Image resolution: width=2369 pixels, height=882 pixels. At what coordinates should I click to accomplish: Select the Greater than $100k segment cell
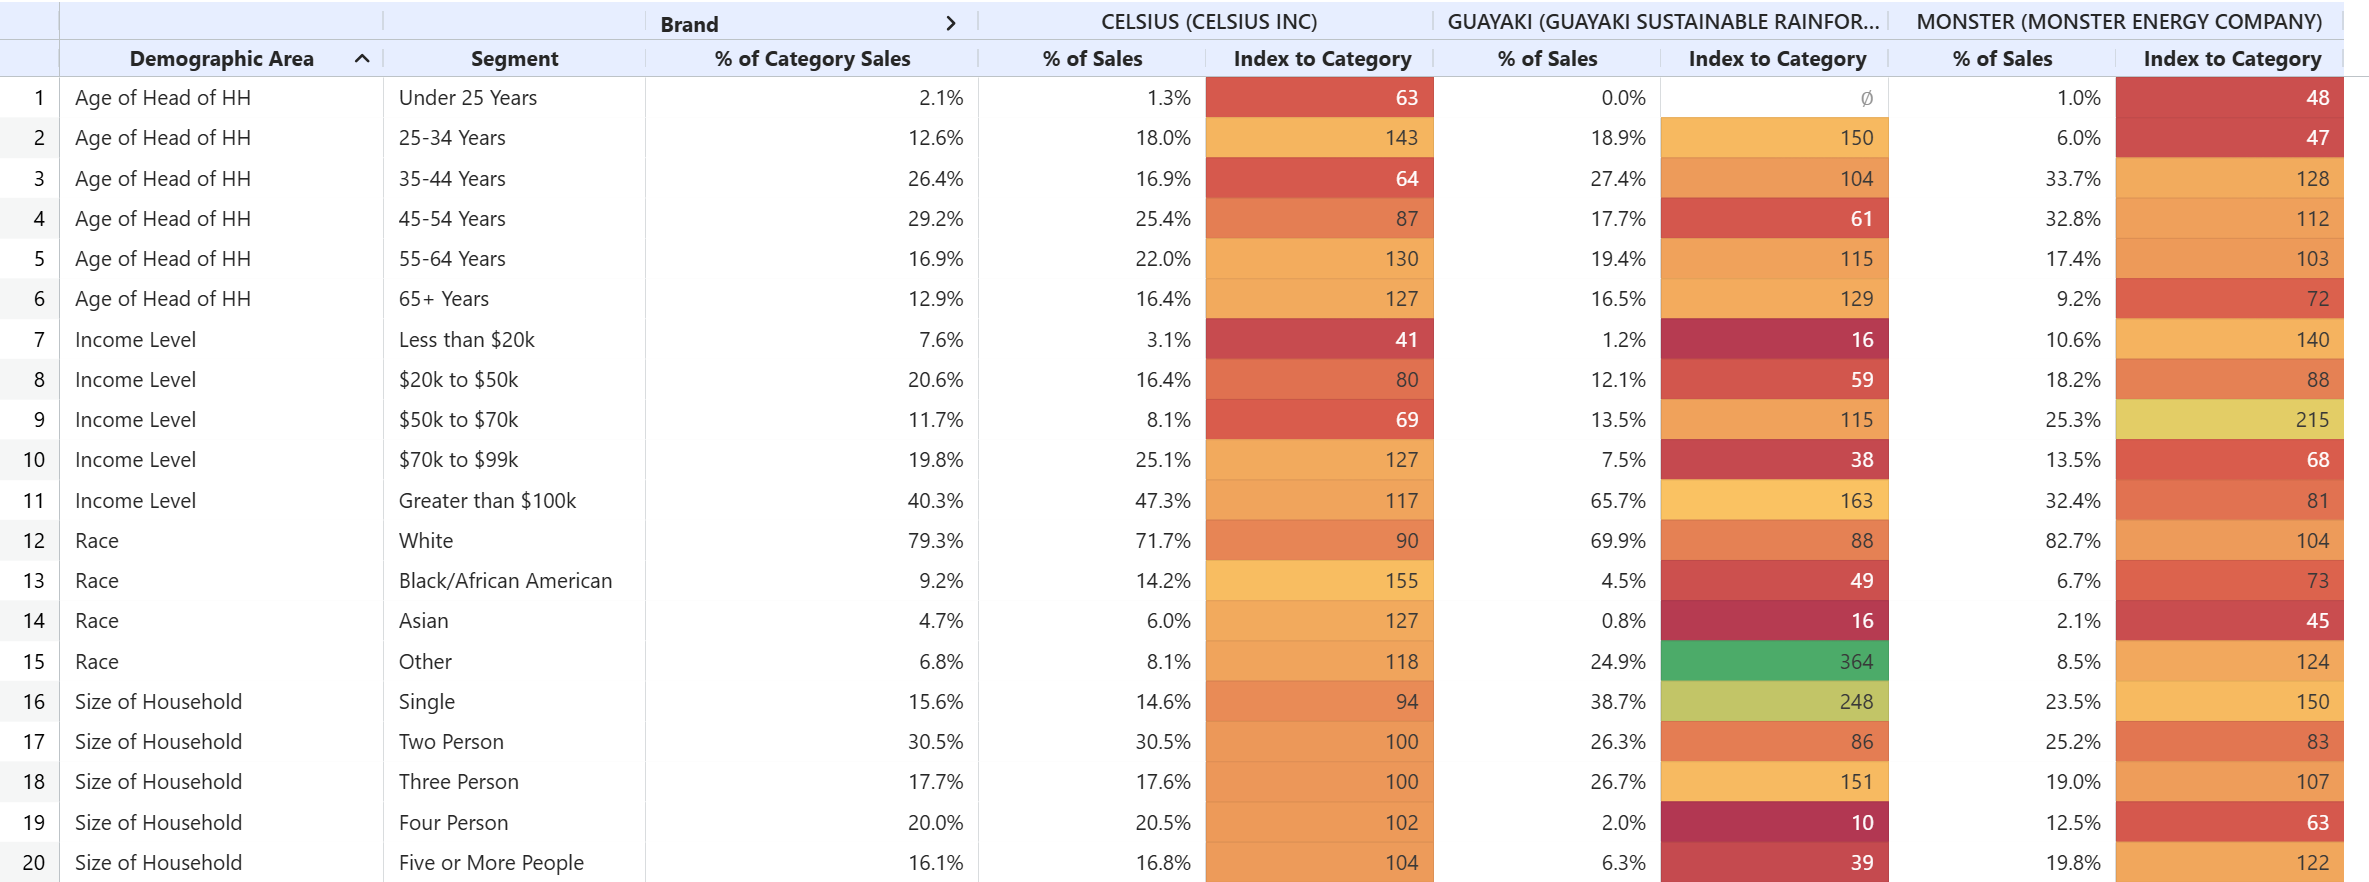coord(487,501)
